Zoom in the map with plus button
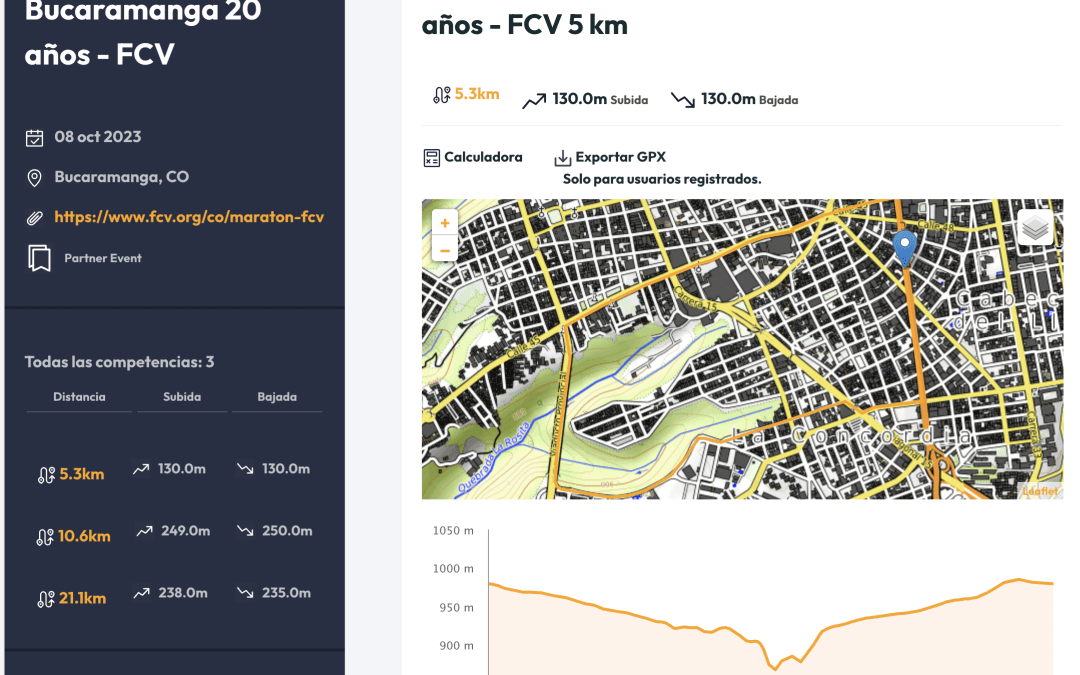The image size is (1080, 675). pos(445,223)
